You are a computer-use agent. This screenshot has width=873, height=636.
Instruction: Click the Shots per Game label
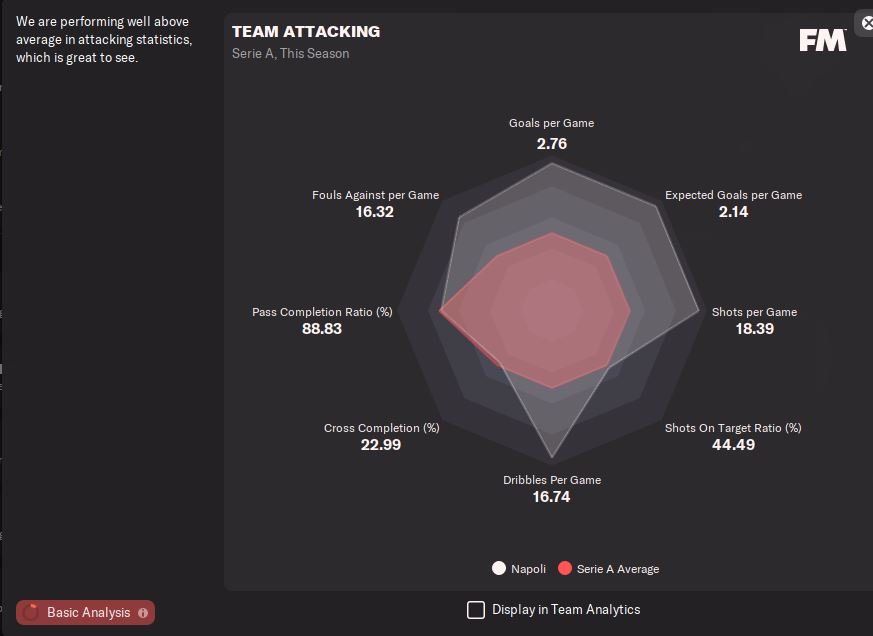[x=754, y=312]
